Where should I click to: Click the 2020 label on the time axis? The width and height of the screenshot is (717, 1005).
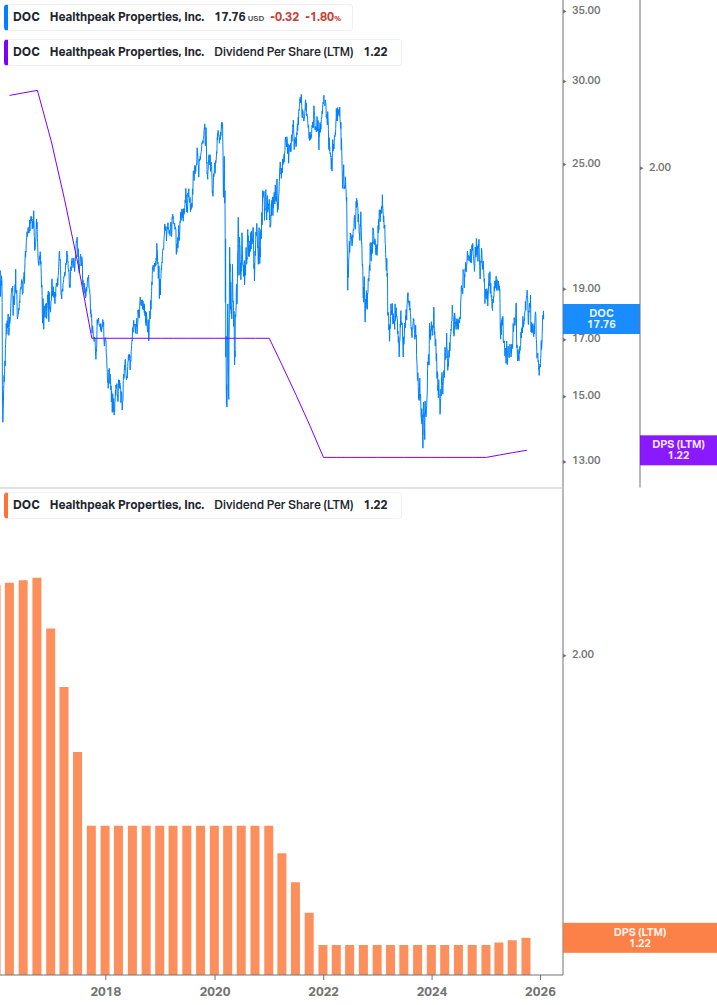coord(215,992)
